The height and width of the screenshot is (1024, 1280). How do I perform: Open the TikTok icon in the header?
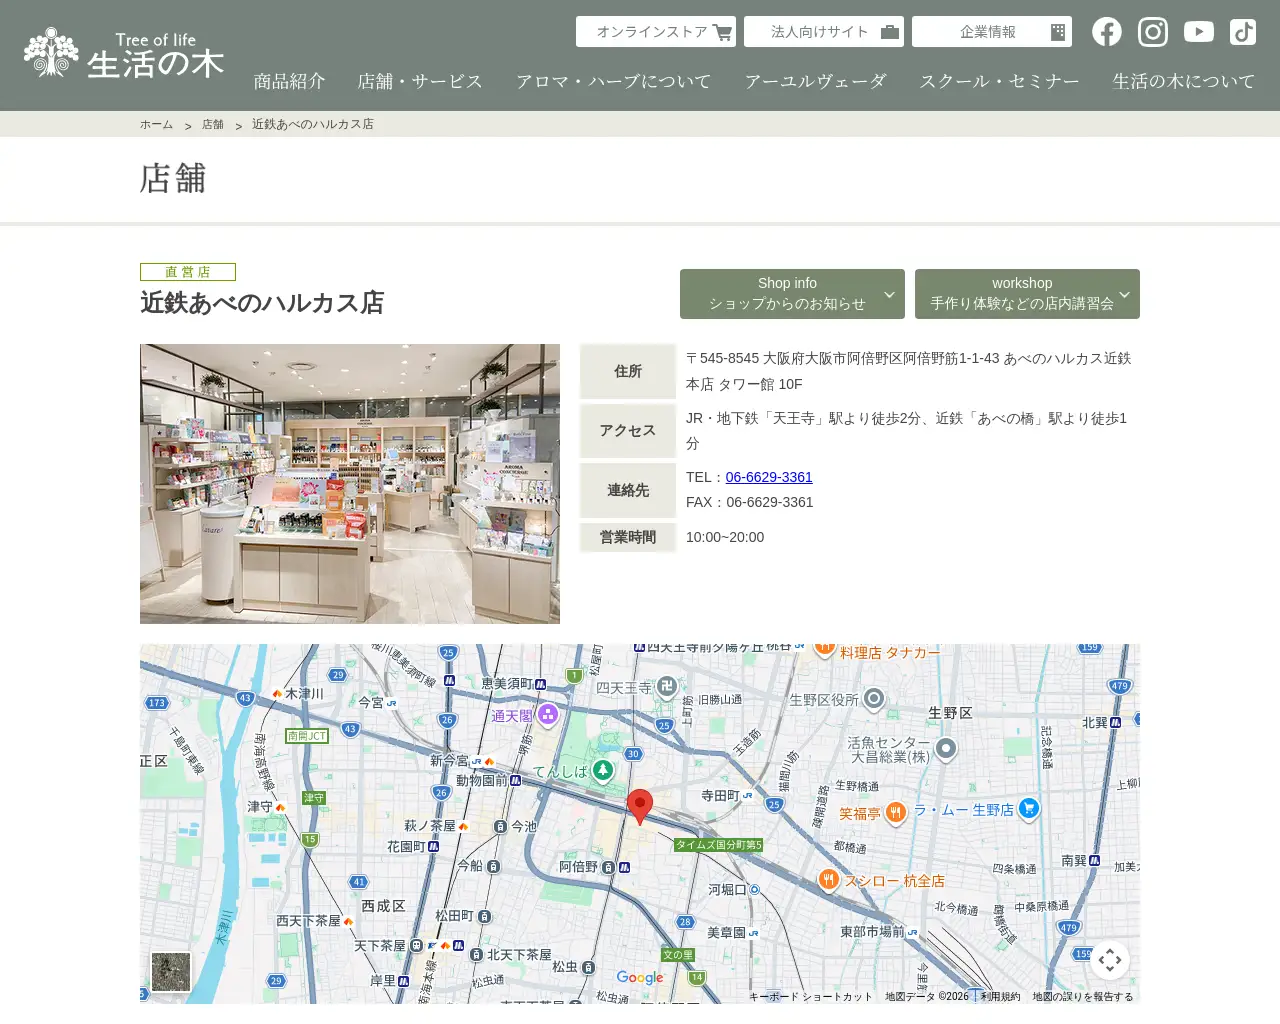point(1242,31)
